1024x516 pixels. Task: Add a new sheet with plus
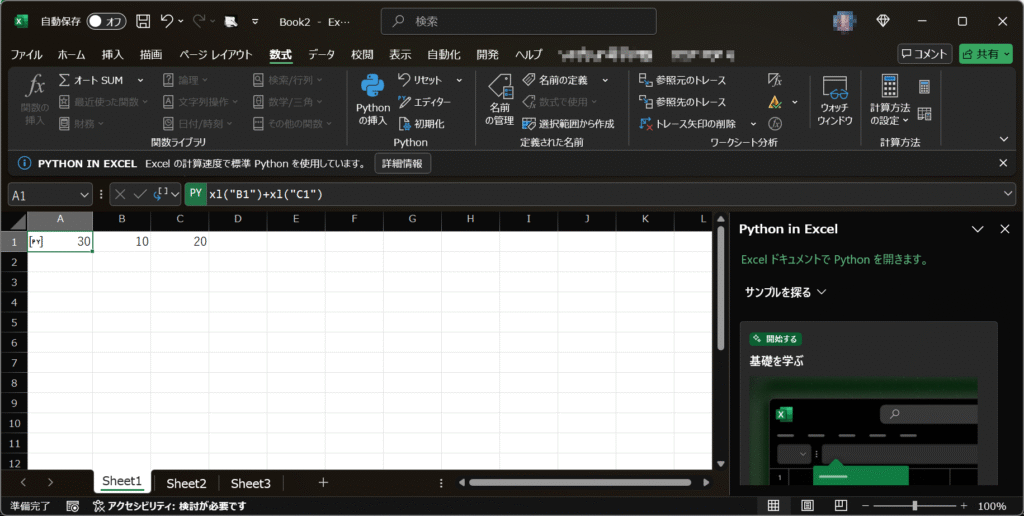[323, 483]
